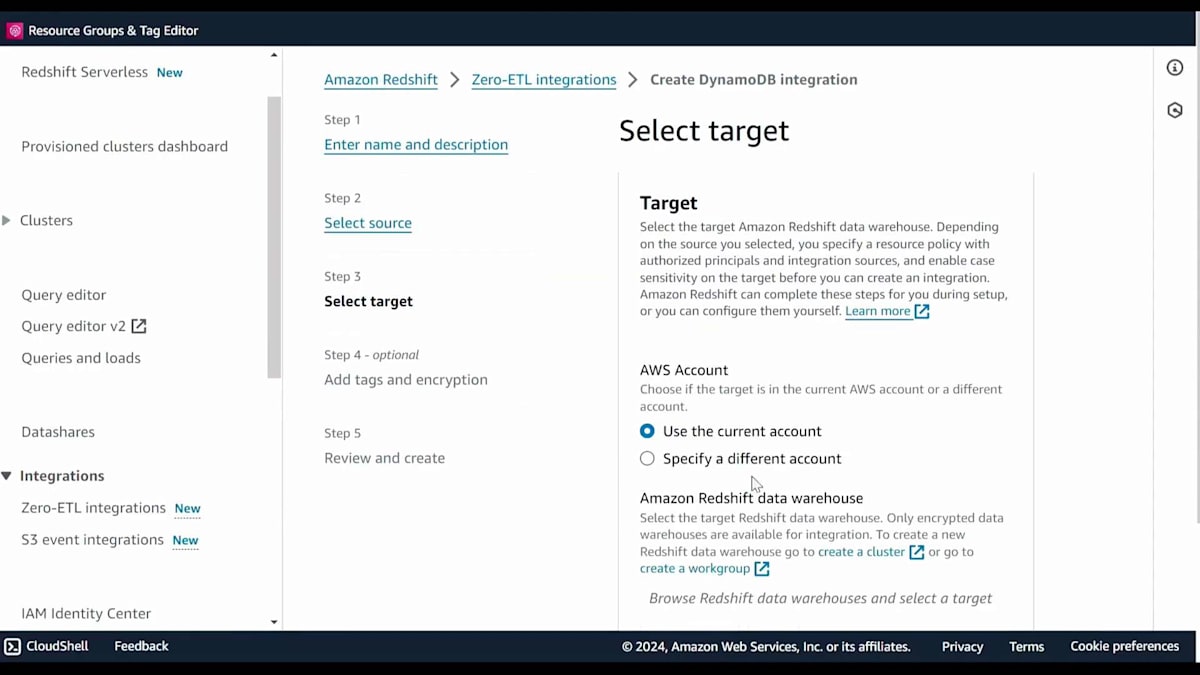The width and height of the screenshot is (1200, 675).
Task: Go to Amazon Redshift breadcrumb link
Action: coord(381,80)
